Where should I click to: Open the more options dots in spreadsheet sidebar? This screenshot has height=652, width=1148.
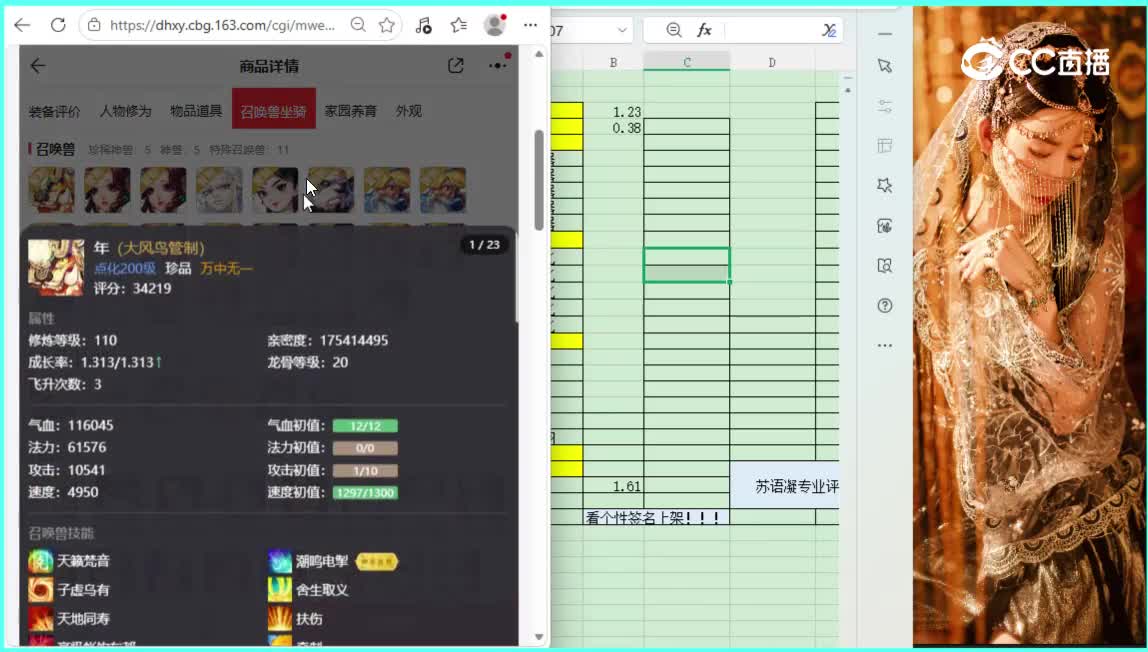[884, 345]
